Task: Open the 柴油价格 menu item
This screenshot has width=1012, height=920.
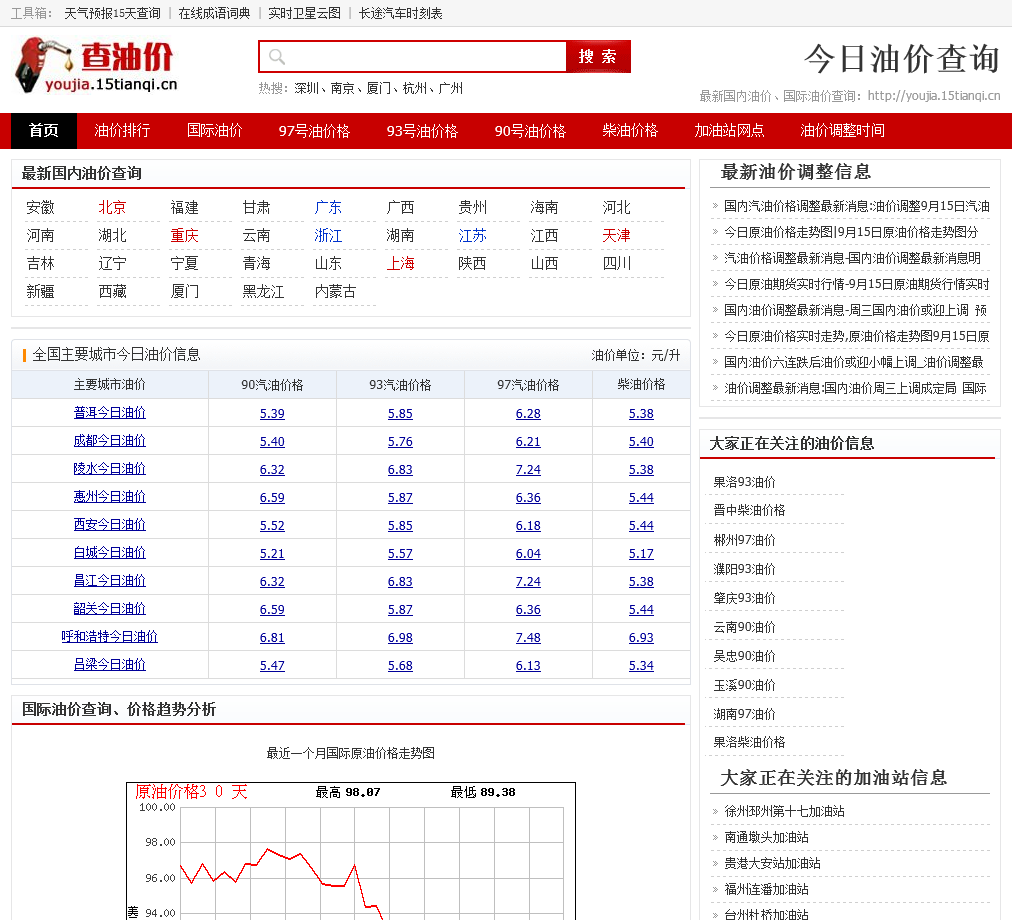Action: [x=630, y=130]
